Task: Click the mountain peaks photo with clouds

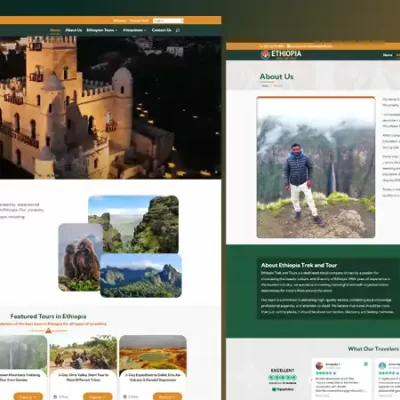Action: click(141, 276)
